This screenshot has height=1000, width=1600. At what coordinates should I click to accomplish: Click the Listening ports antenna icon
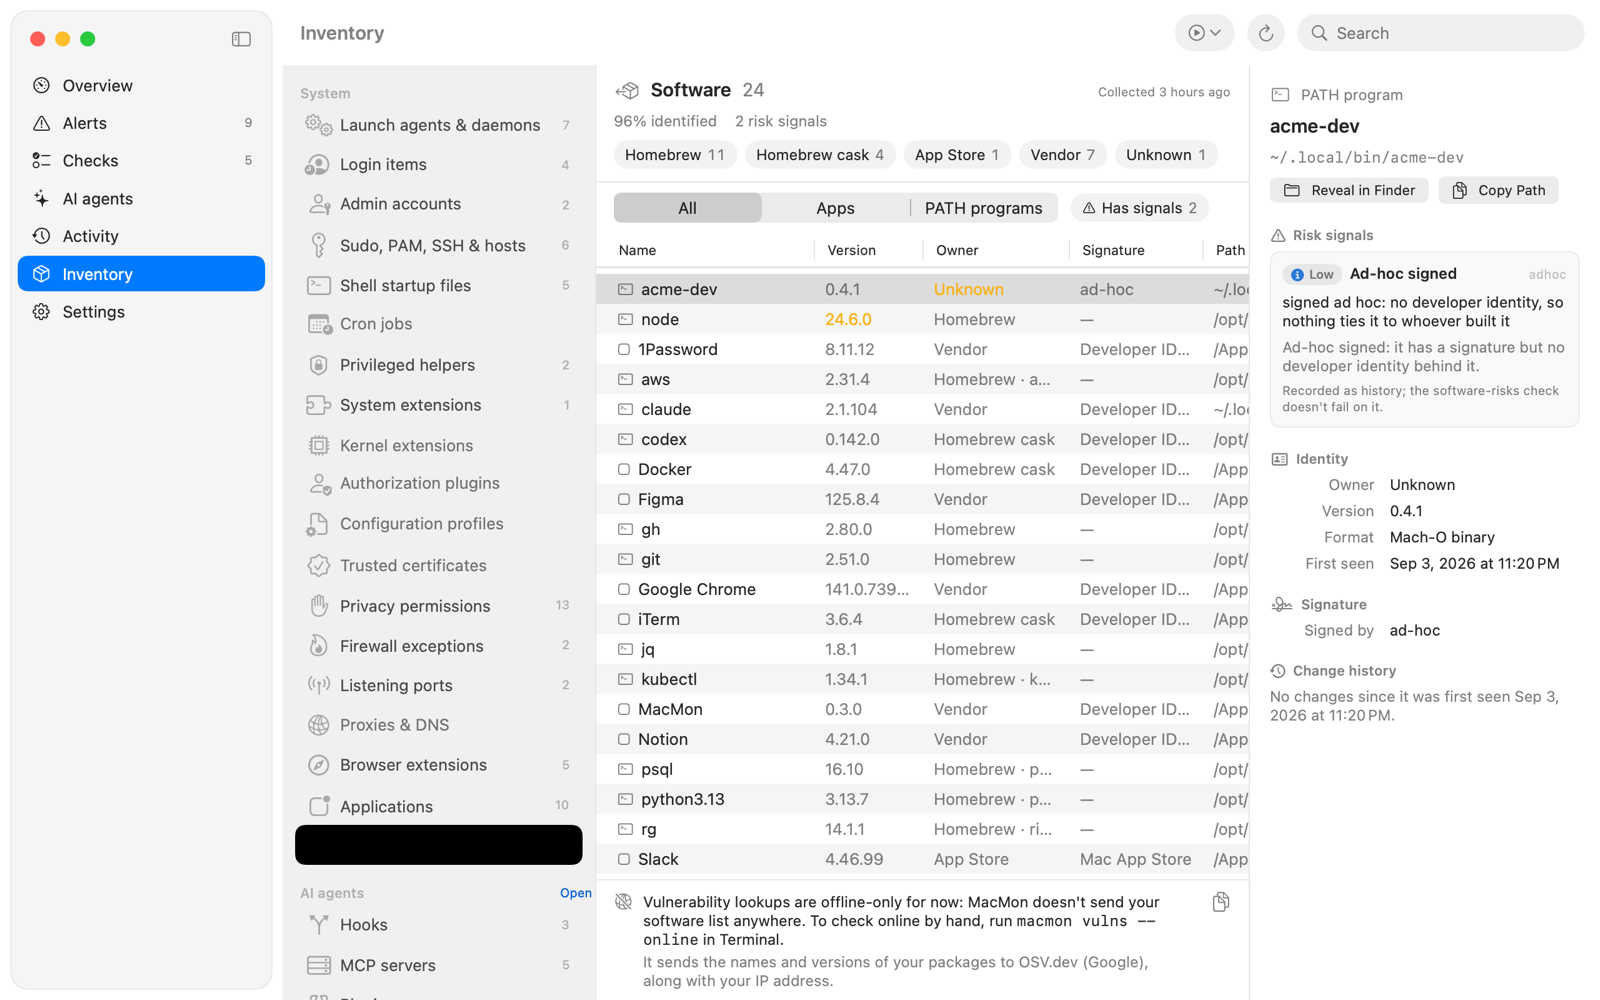[319, 685]
